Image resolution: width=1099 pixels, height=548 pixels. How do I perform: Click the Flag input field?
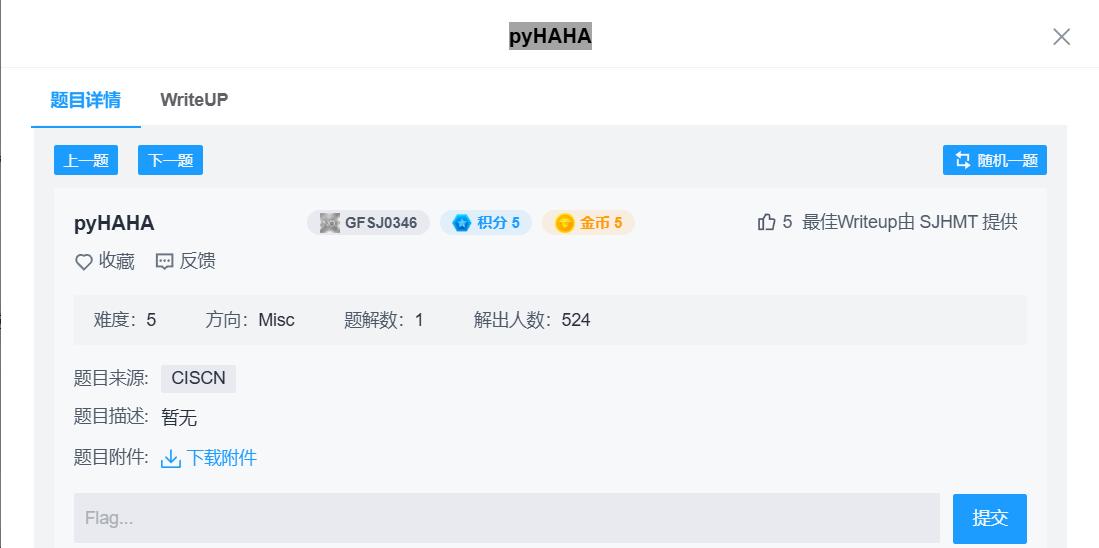(x=506, y=518)
